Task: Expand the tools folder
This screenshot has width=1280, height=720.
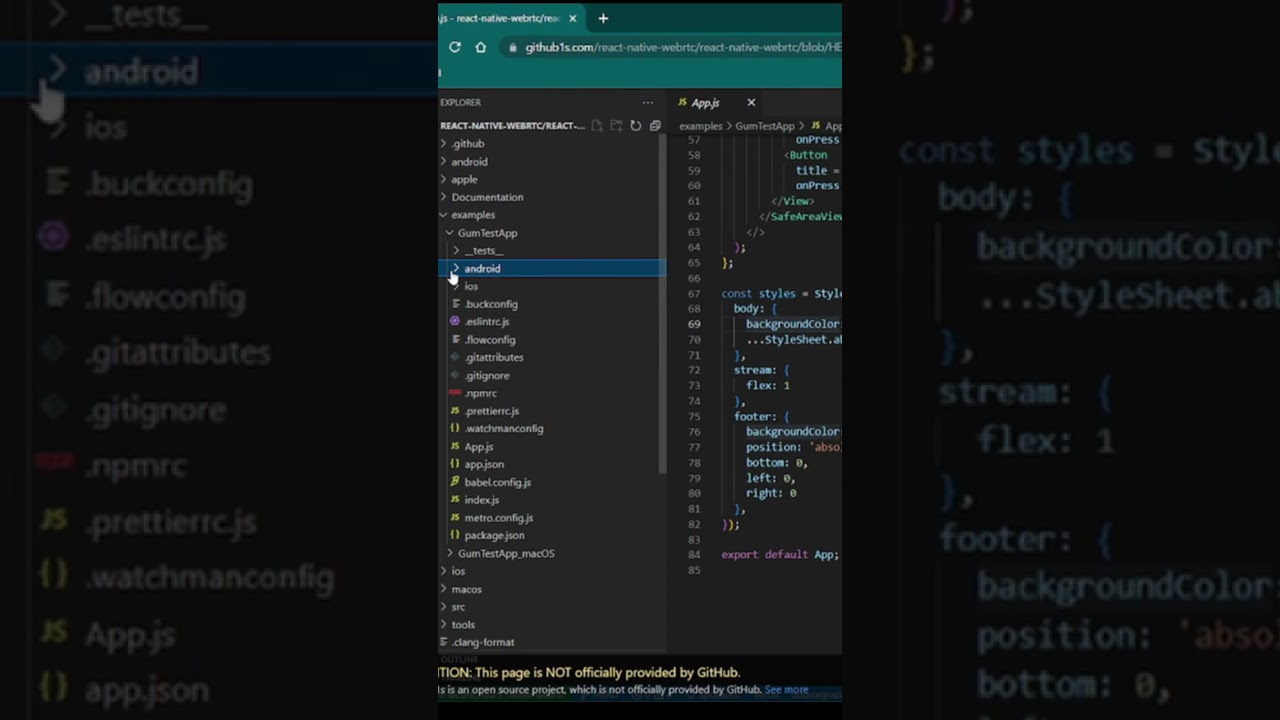Action: click(x=552, y=625)
